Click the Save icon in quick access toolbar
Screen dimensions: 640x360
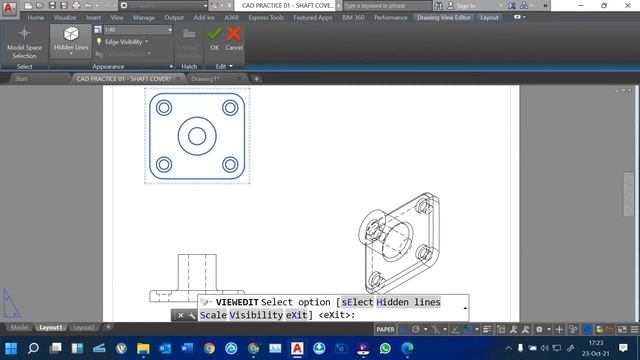point(52,6)
